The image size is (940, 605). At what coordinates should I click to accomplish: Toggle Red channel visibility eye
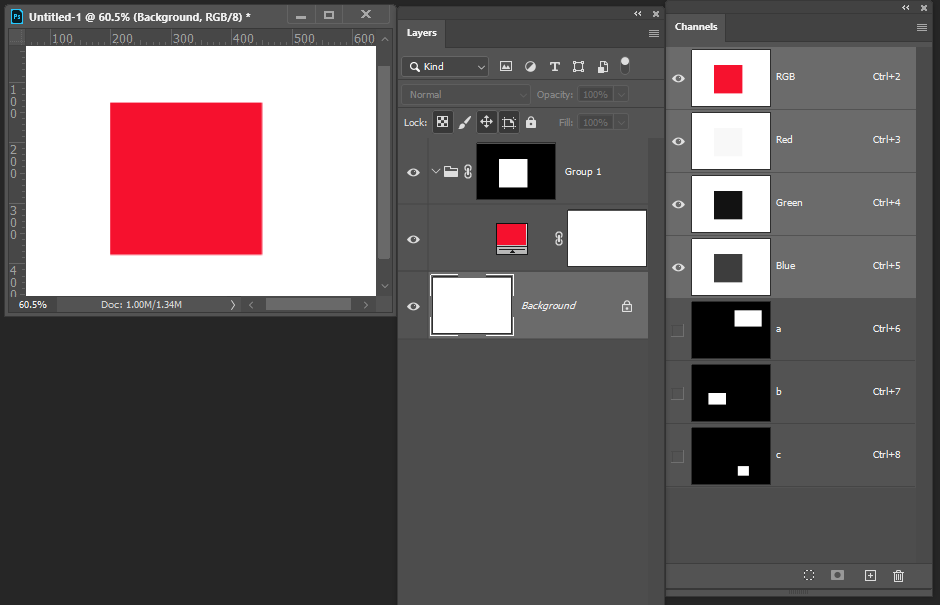(x=678, y=142)
